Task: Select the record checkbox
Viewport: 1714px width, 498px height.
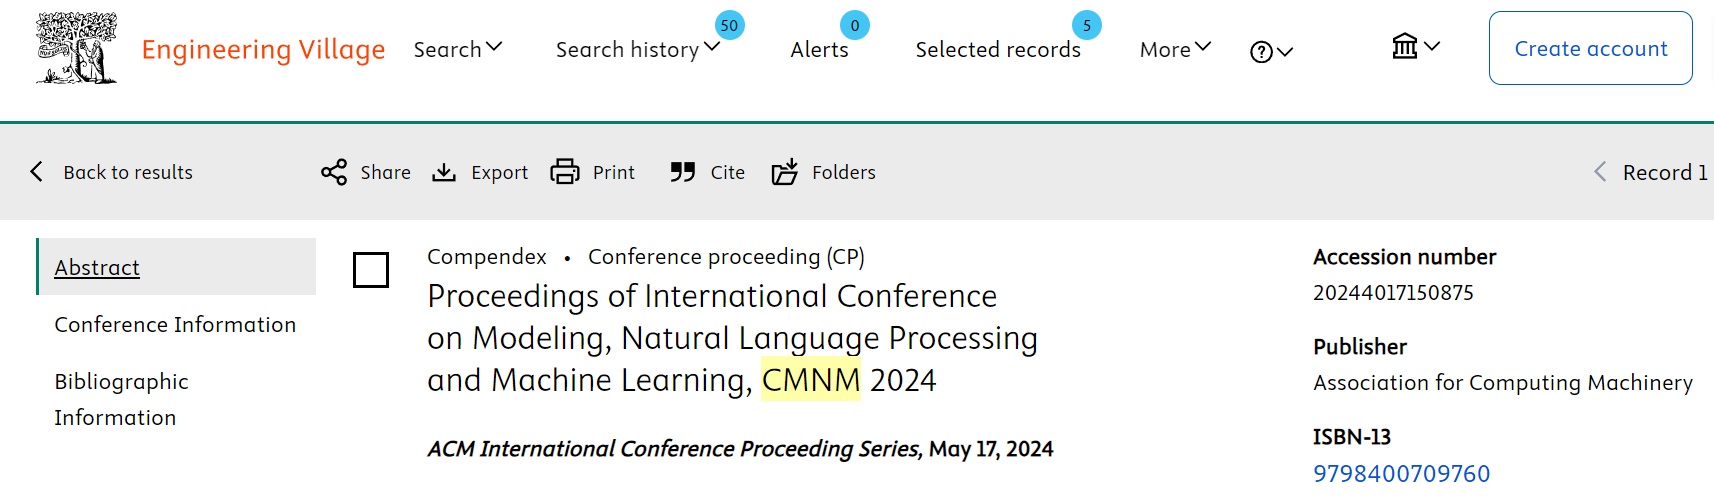Action: point(371,270)
